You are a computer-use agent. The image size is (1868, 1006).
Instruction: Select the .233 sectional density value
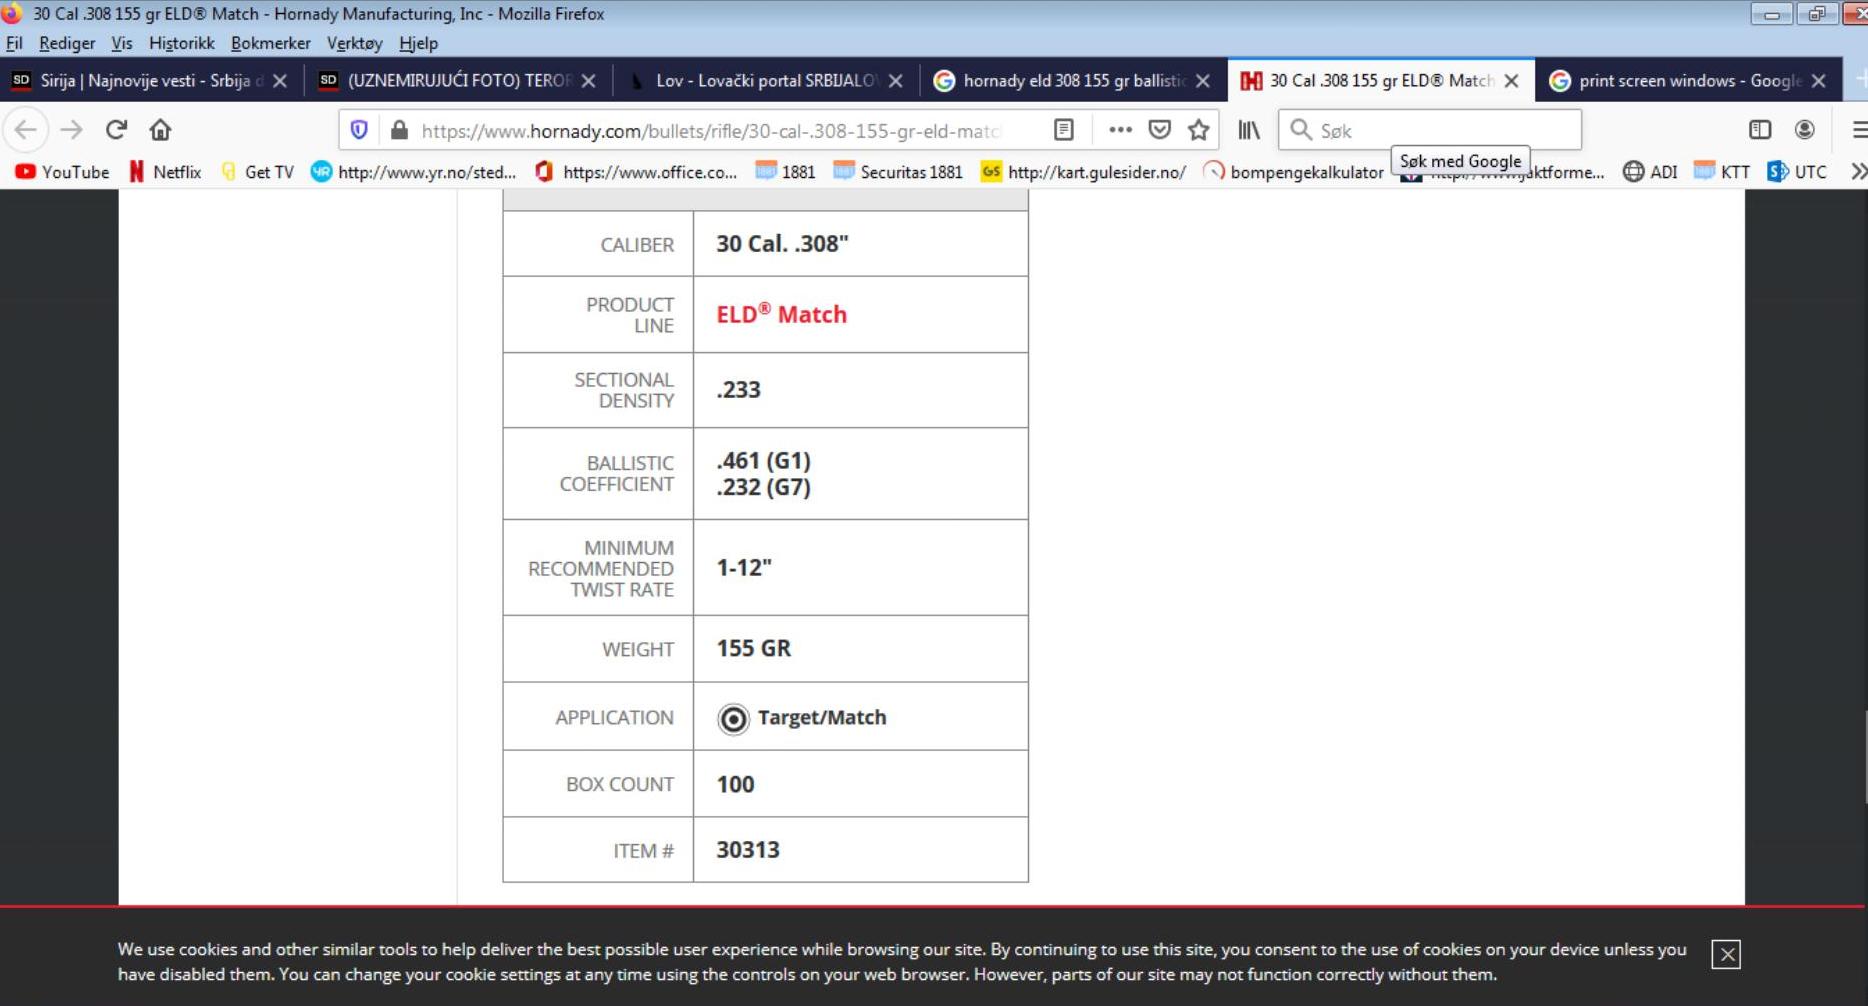[738, 390]
